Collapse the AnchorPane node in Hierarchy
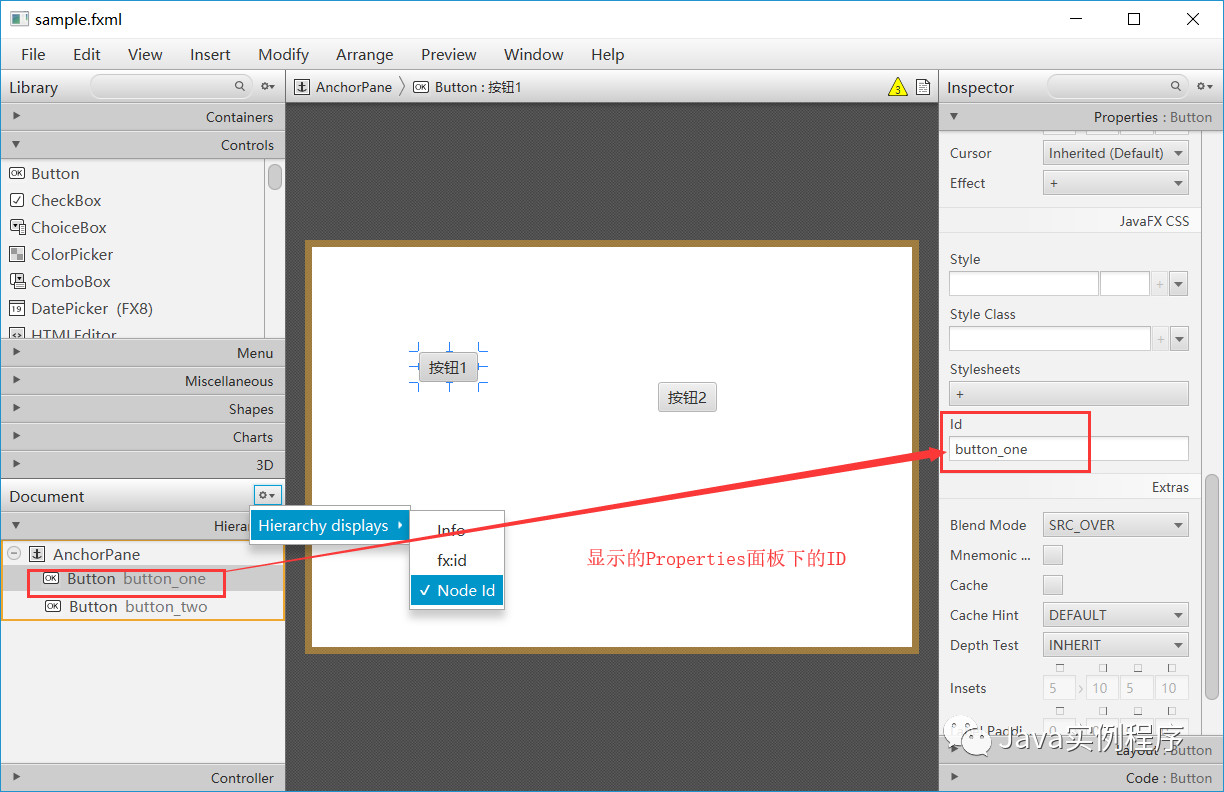This screenshot has width=1224, height=792. 13,553
